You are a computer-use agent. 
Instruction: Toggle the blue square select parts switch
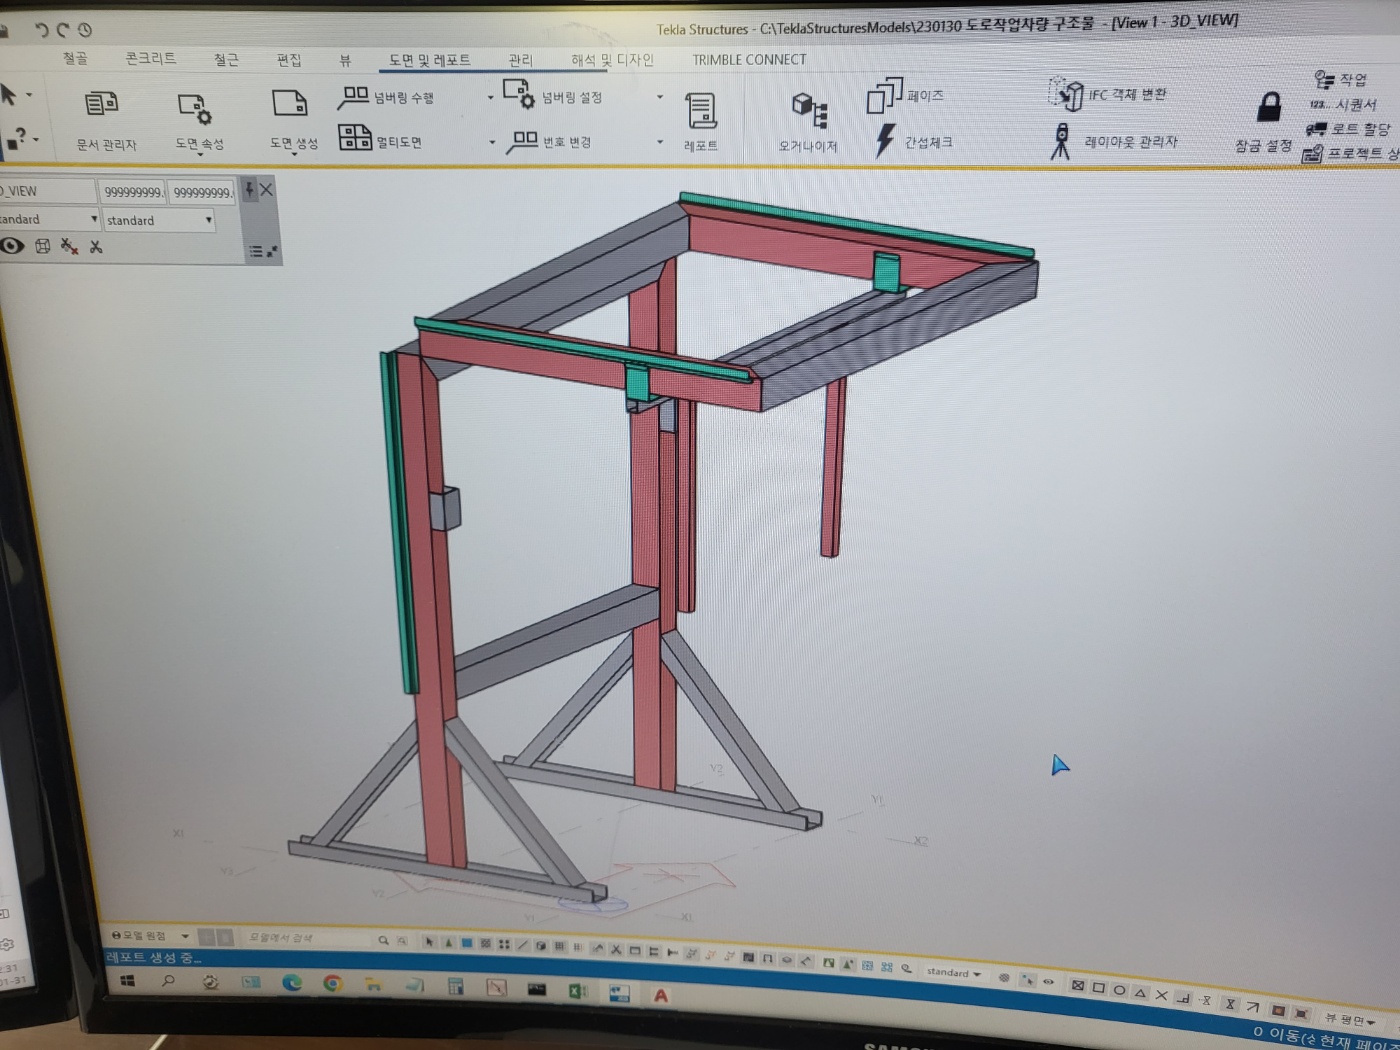pyautogui.click(x=467, y=942)
